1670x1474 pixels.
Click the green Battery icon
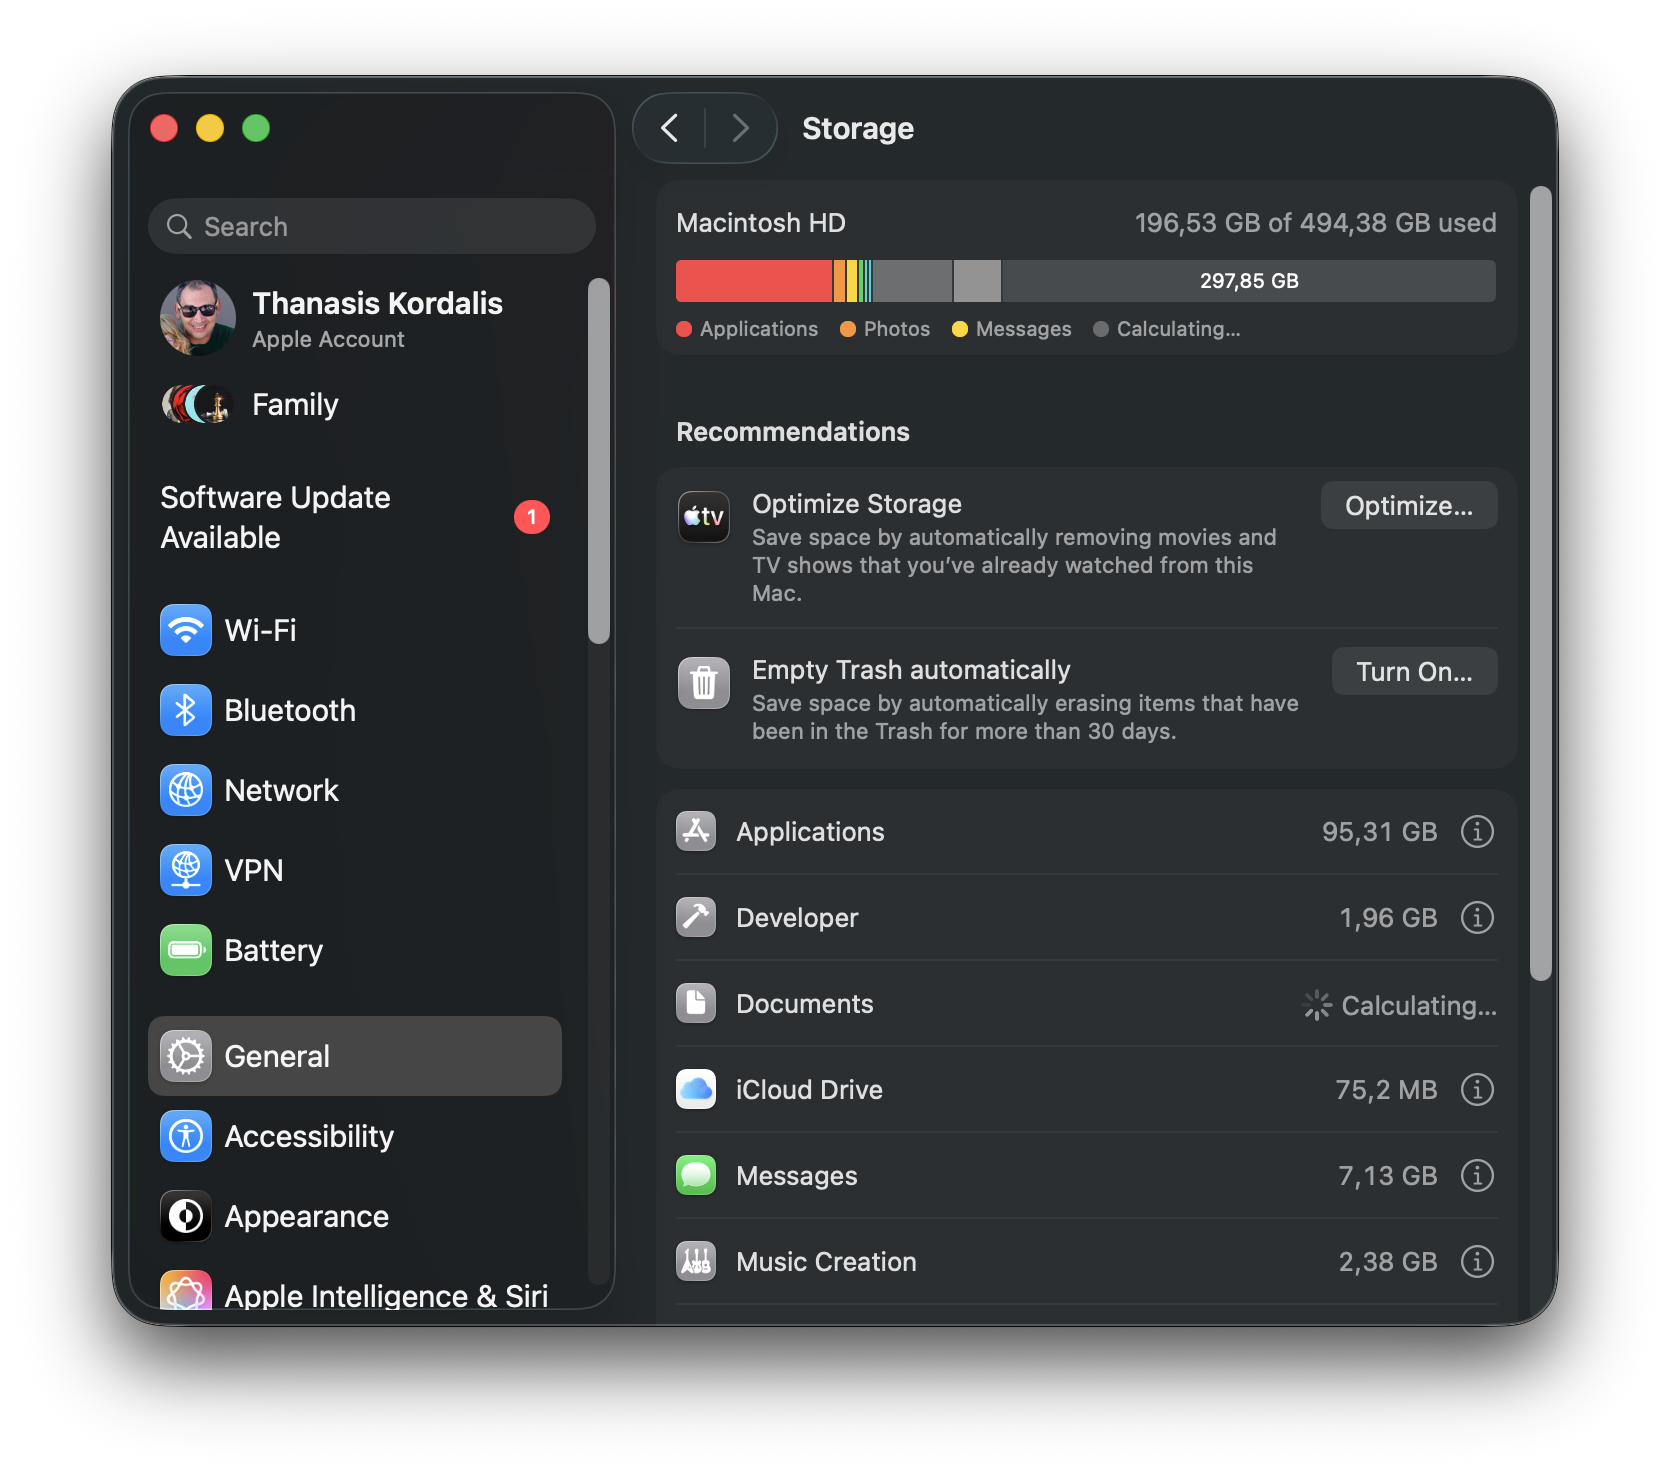point(186,950)
